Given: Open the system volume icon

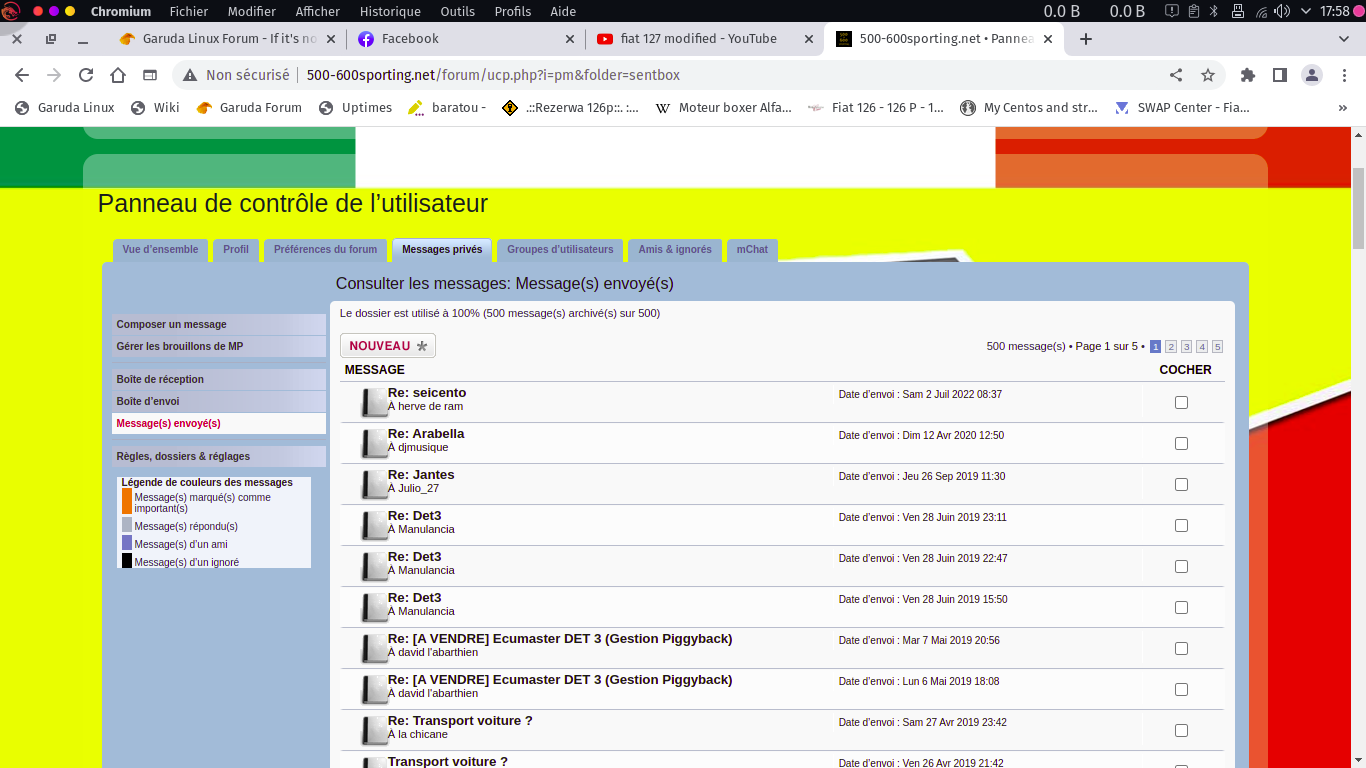Looking at the screenshot, I should point(1281,11).
